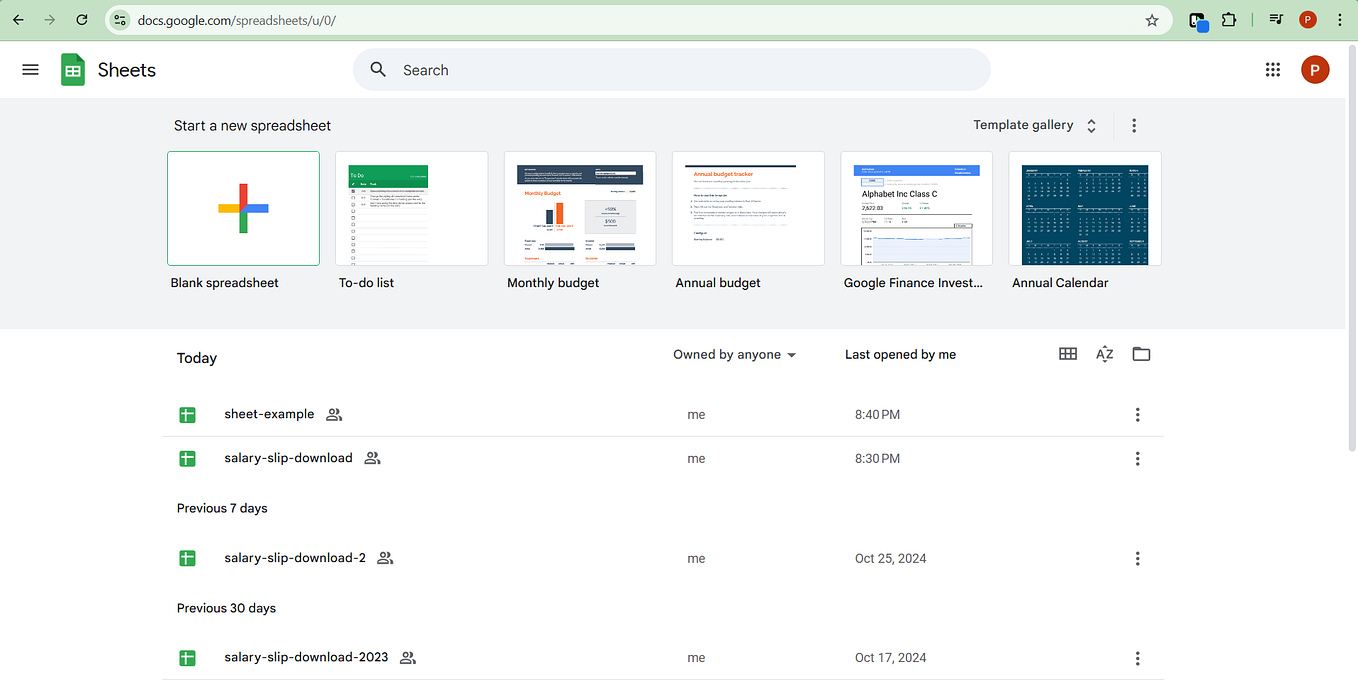The height and width of the screenshot is (682, 1358).
Task: Open the Google apps grid menu
Action: [1272, 69]
